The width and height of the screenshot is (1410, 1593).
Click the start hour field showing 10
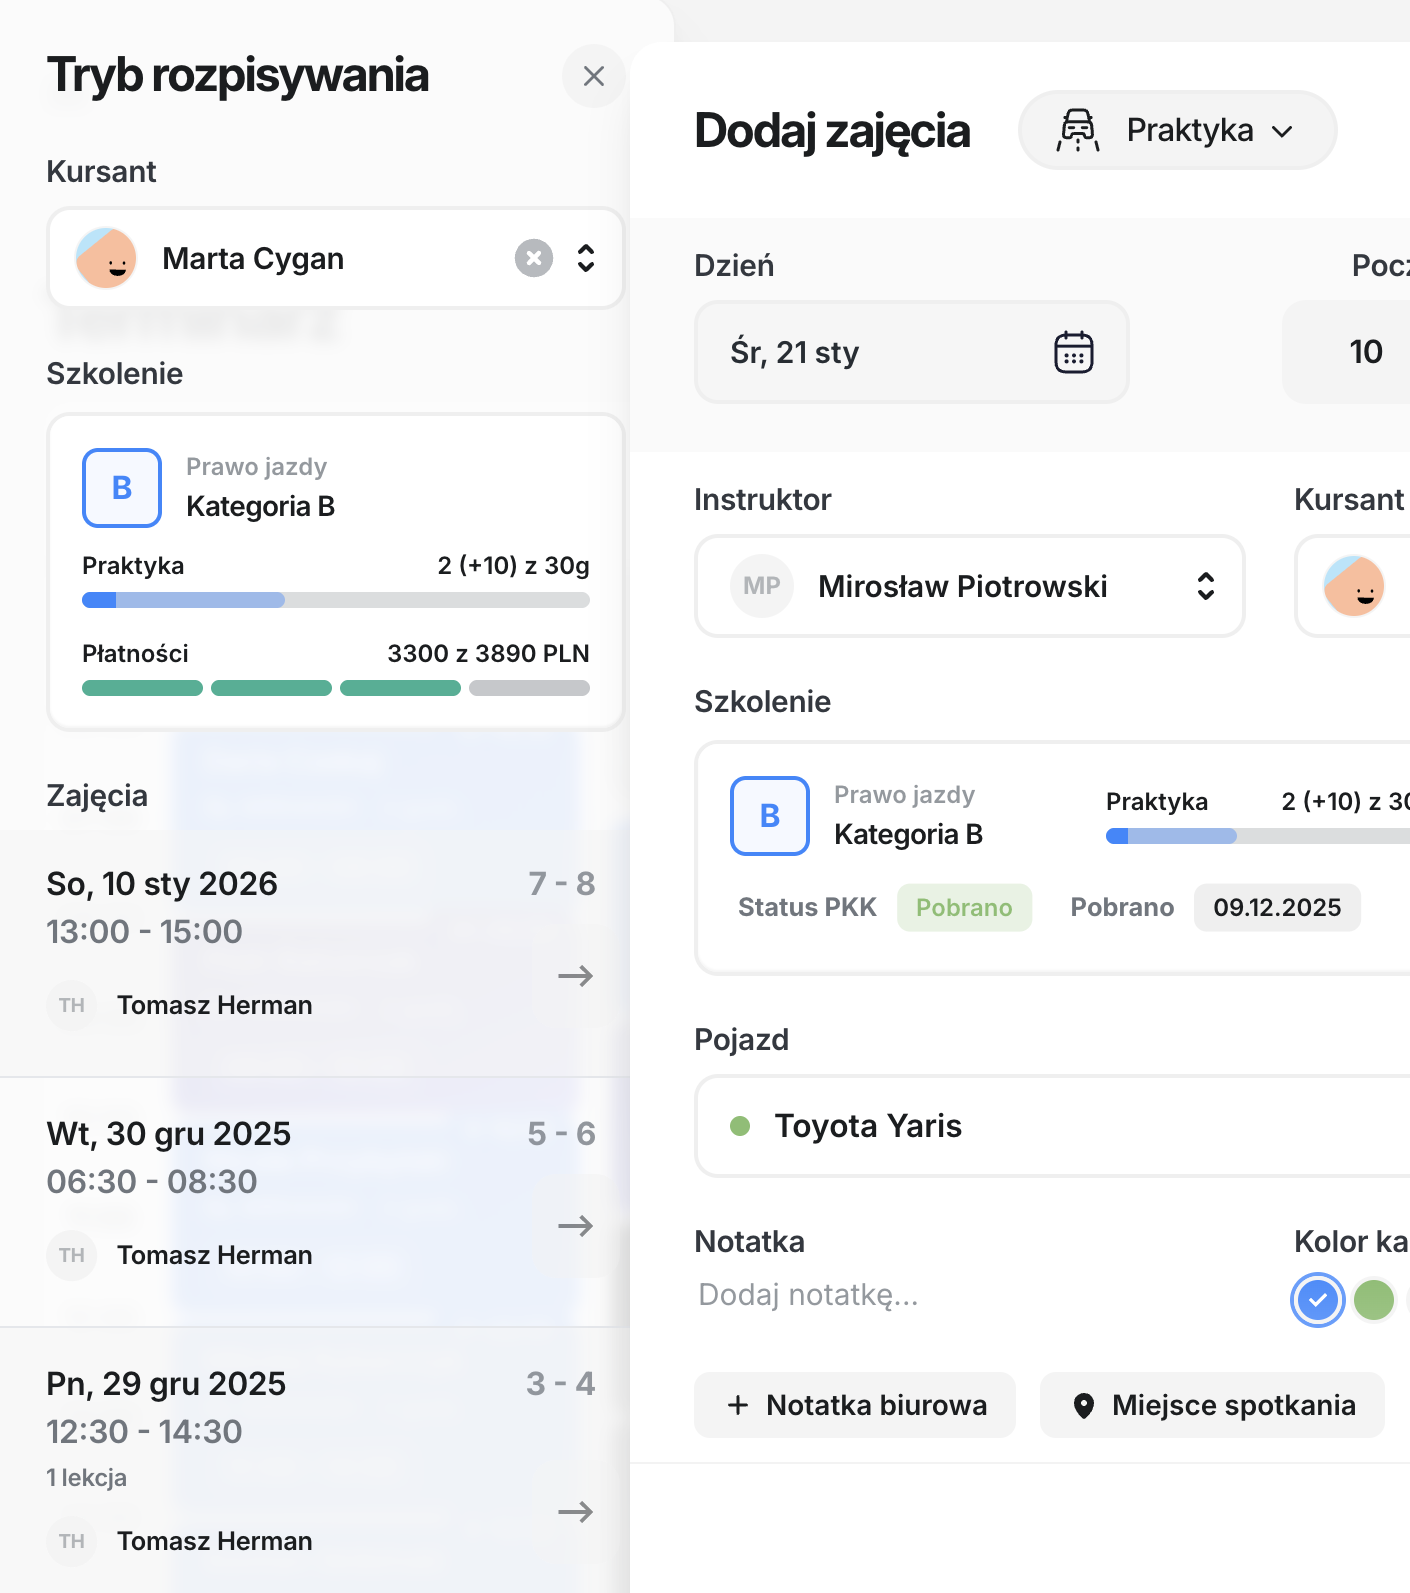[x=1365, y=352]
